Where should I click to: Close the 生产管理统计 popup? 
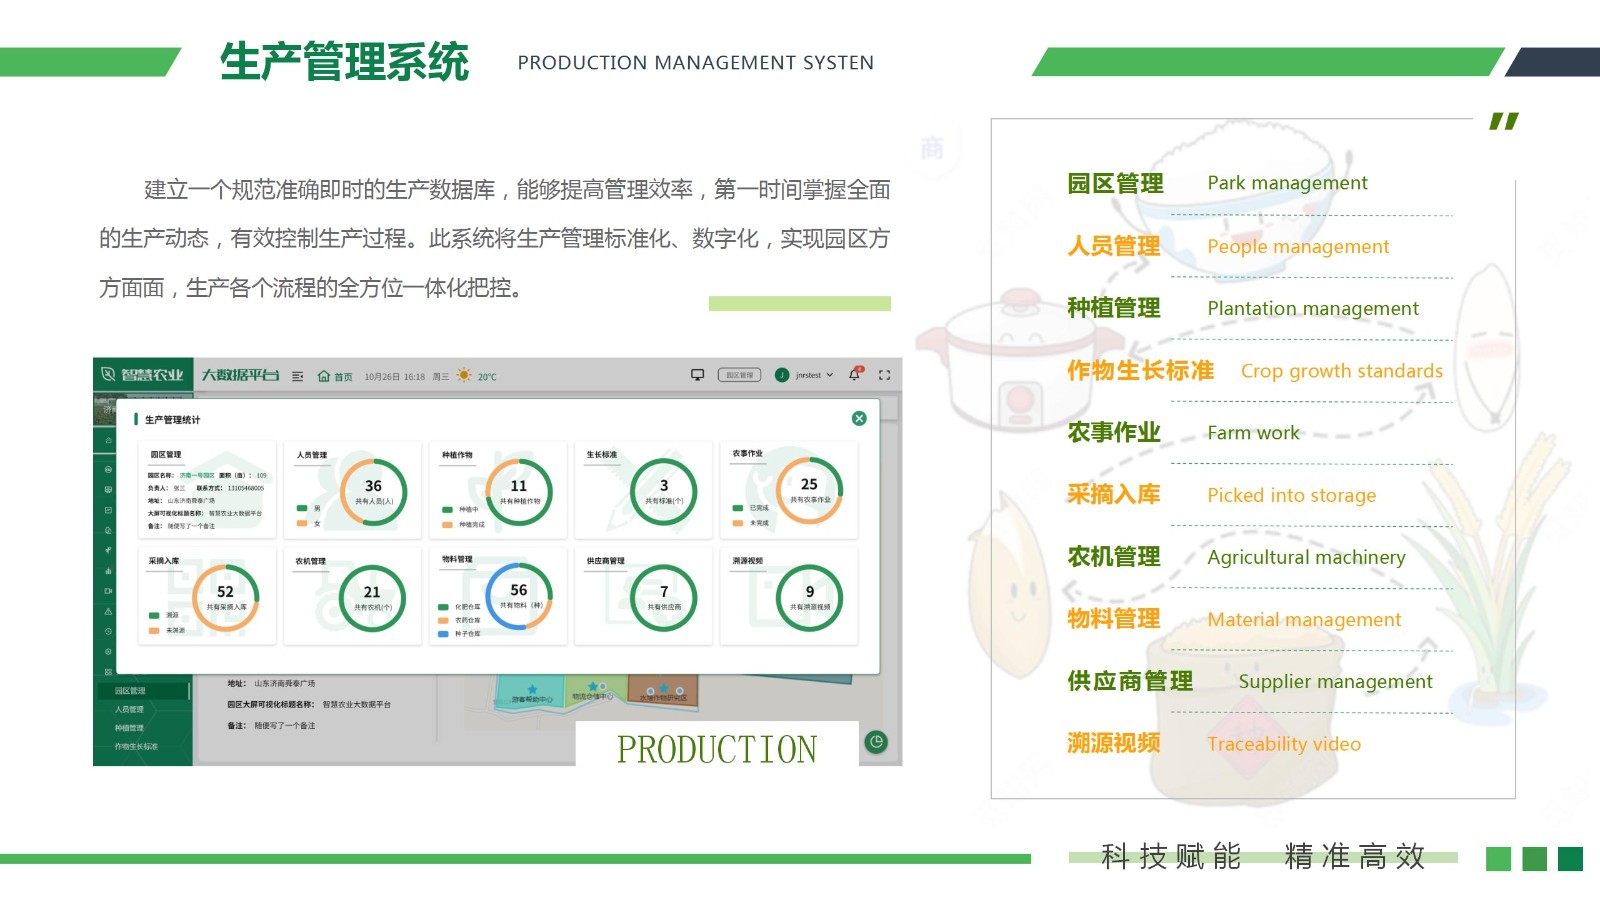pyautogui.click(x=859, y=419)
